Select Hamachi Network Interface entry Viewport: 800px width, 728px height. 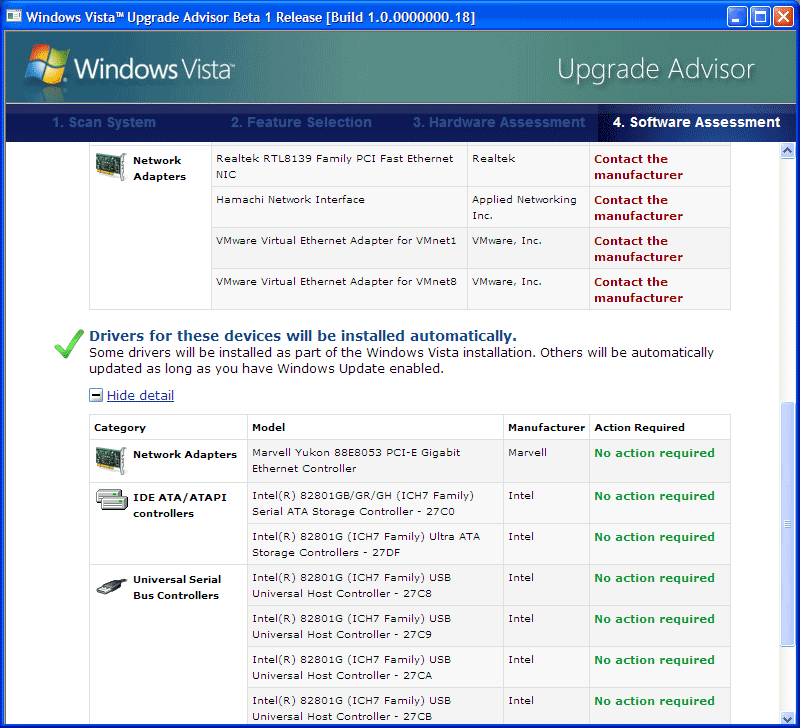coord(290,199)
